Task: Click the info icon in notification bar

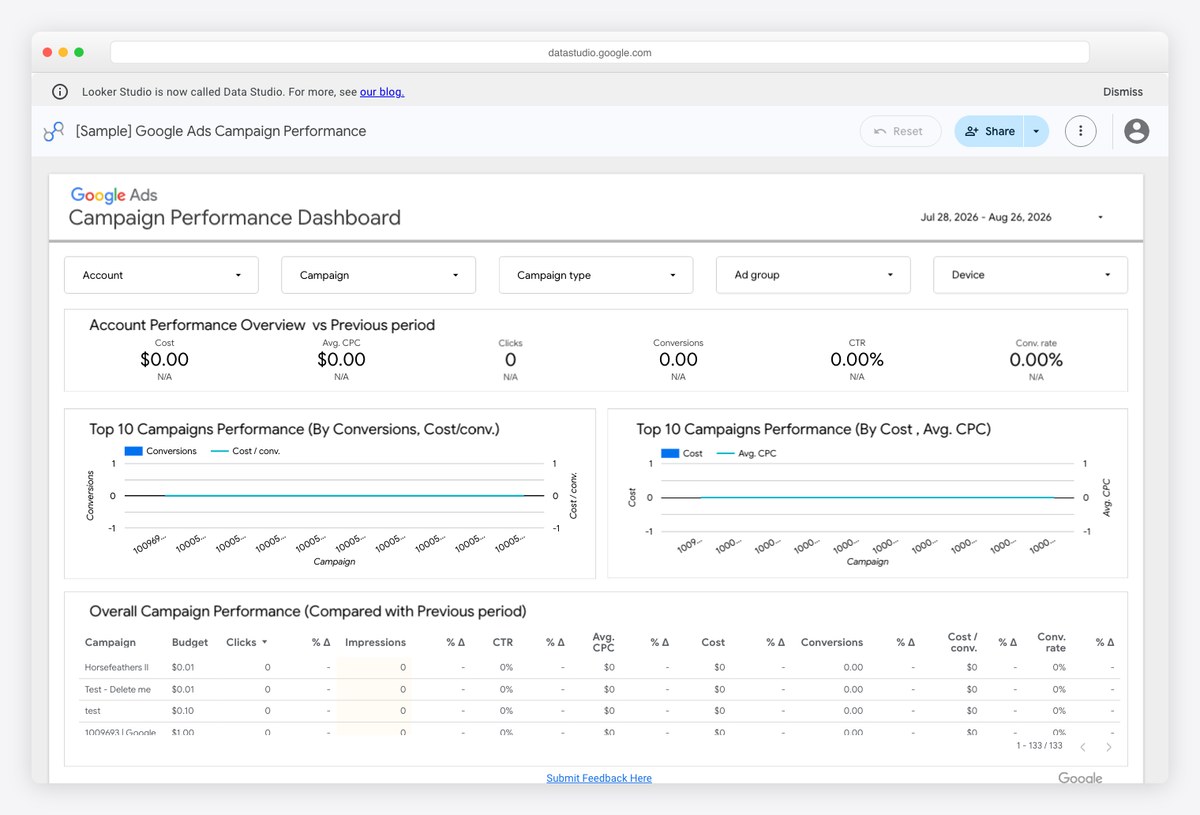Action: tap(60, 92)
